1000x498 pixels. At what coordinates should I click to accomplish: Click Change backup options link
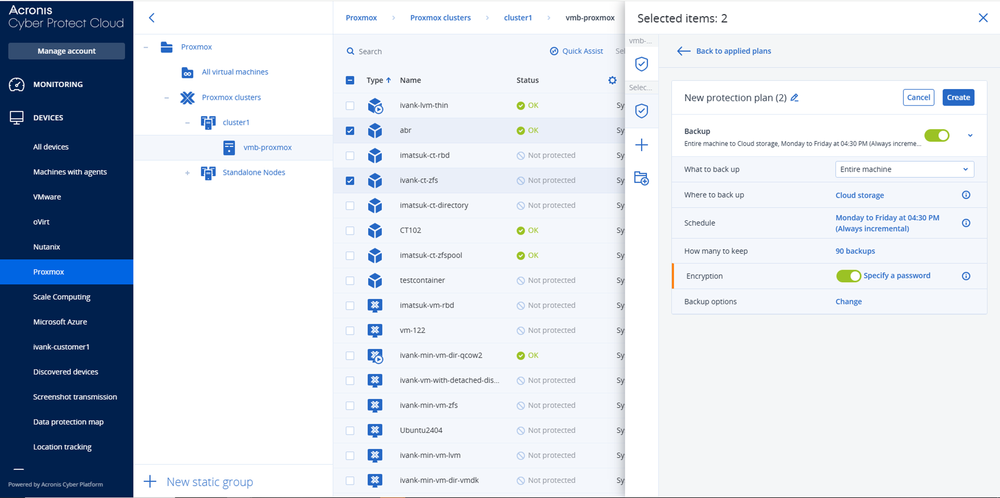coord(849,302)
